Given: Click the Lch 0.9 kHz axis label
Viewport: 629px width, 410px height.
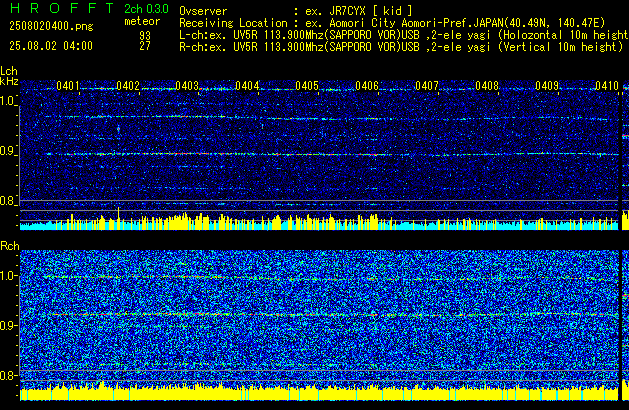Looking at the screenshot, I should coord(8,151).
